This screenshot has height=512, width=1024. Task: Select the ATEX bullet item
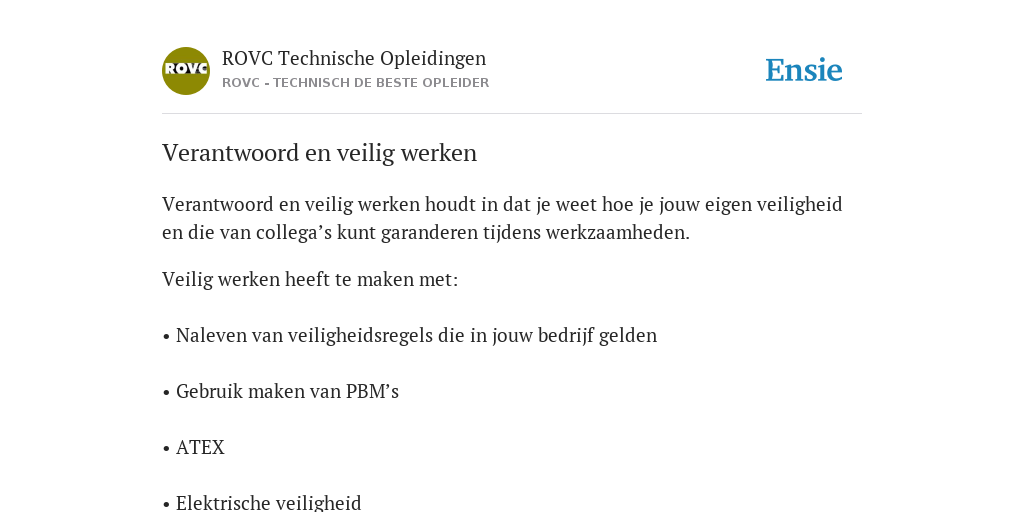click(193, 448)
